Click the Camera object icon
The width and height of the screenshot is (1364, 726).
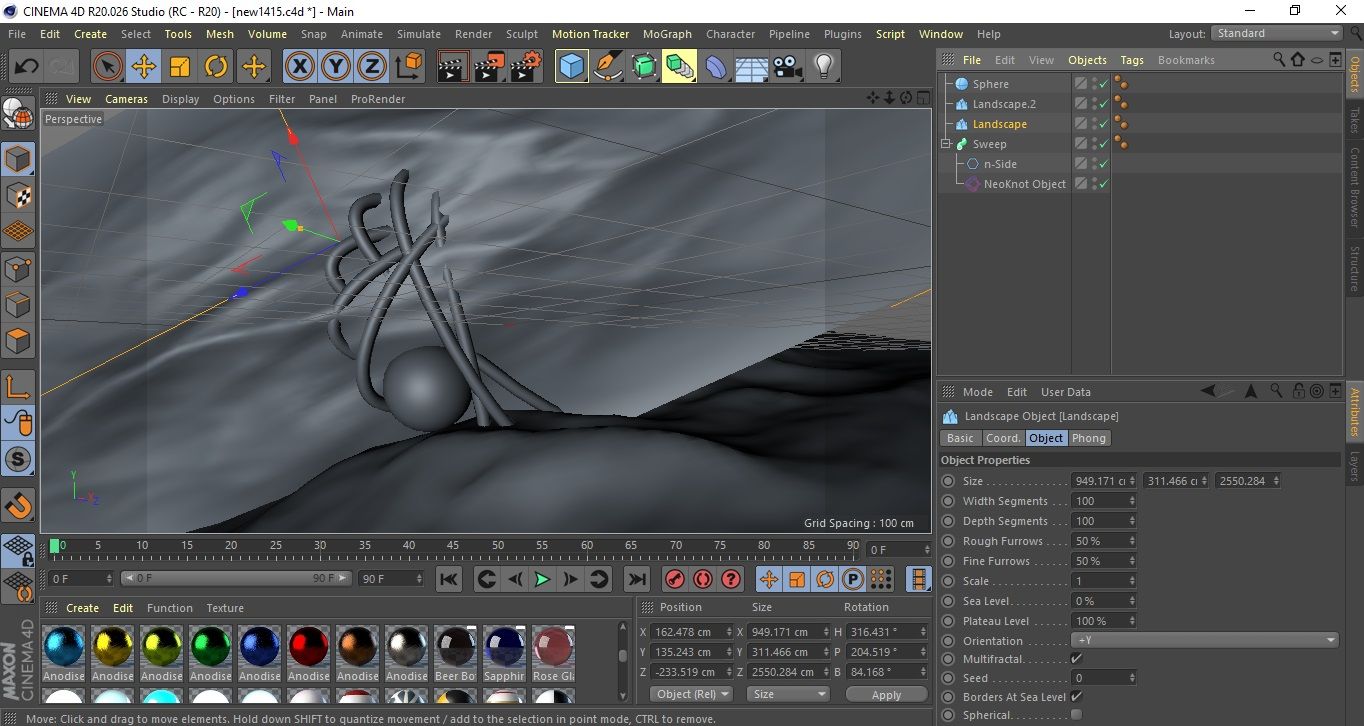pos(788,67)
